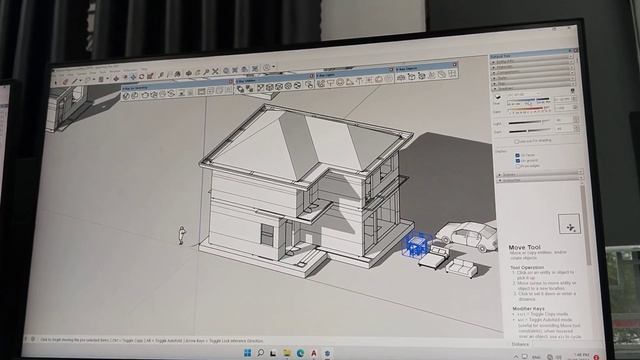
Task: Select the arrow Select tool in SketchUp toolbar
Action: [55, 82]
